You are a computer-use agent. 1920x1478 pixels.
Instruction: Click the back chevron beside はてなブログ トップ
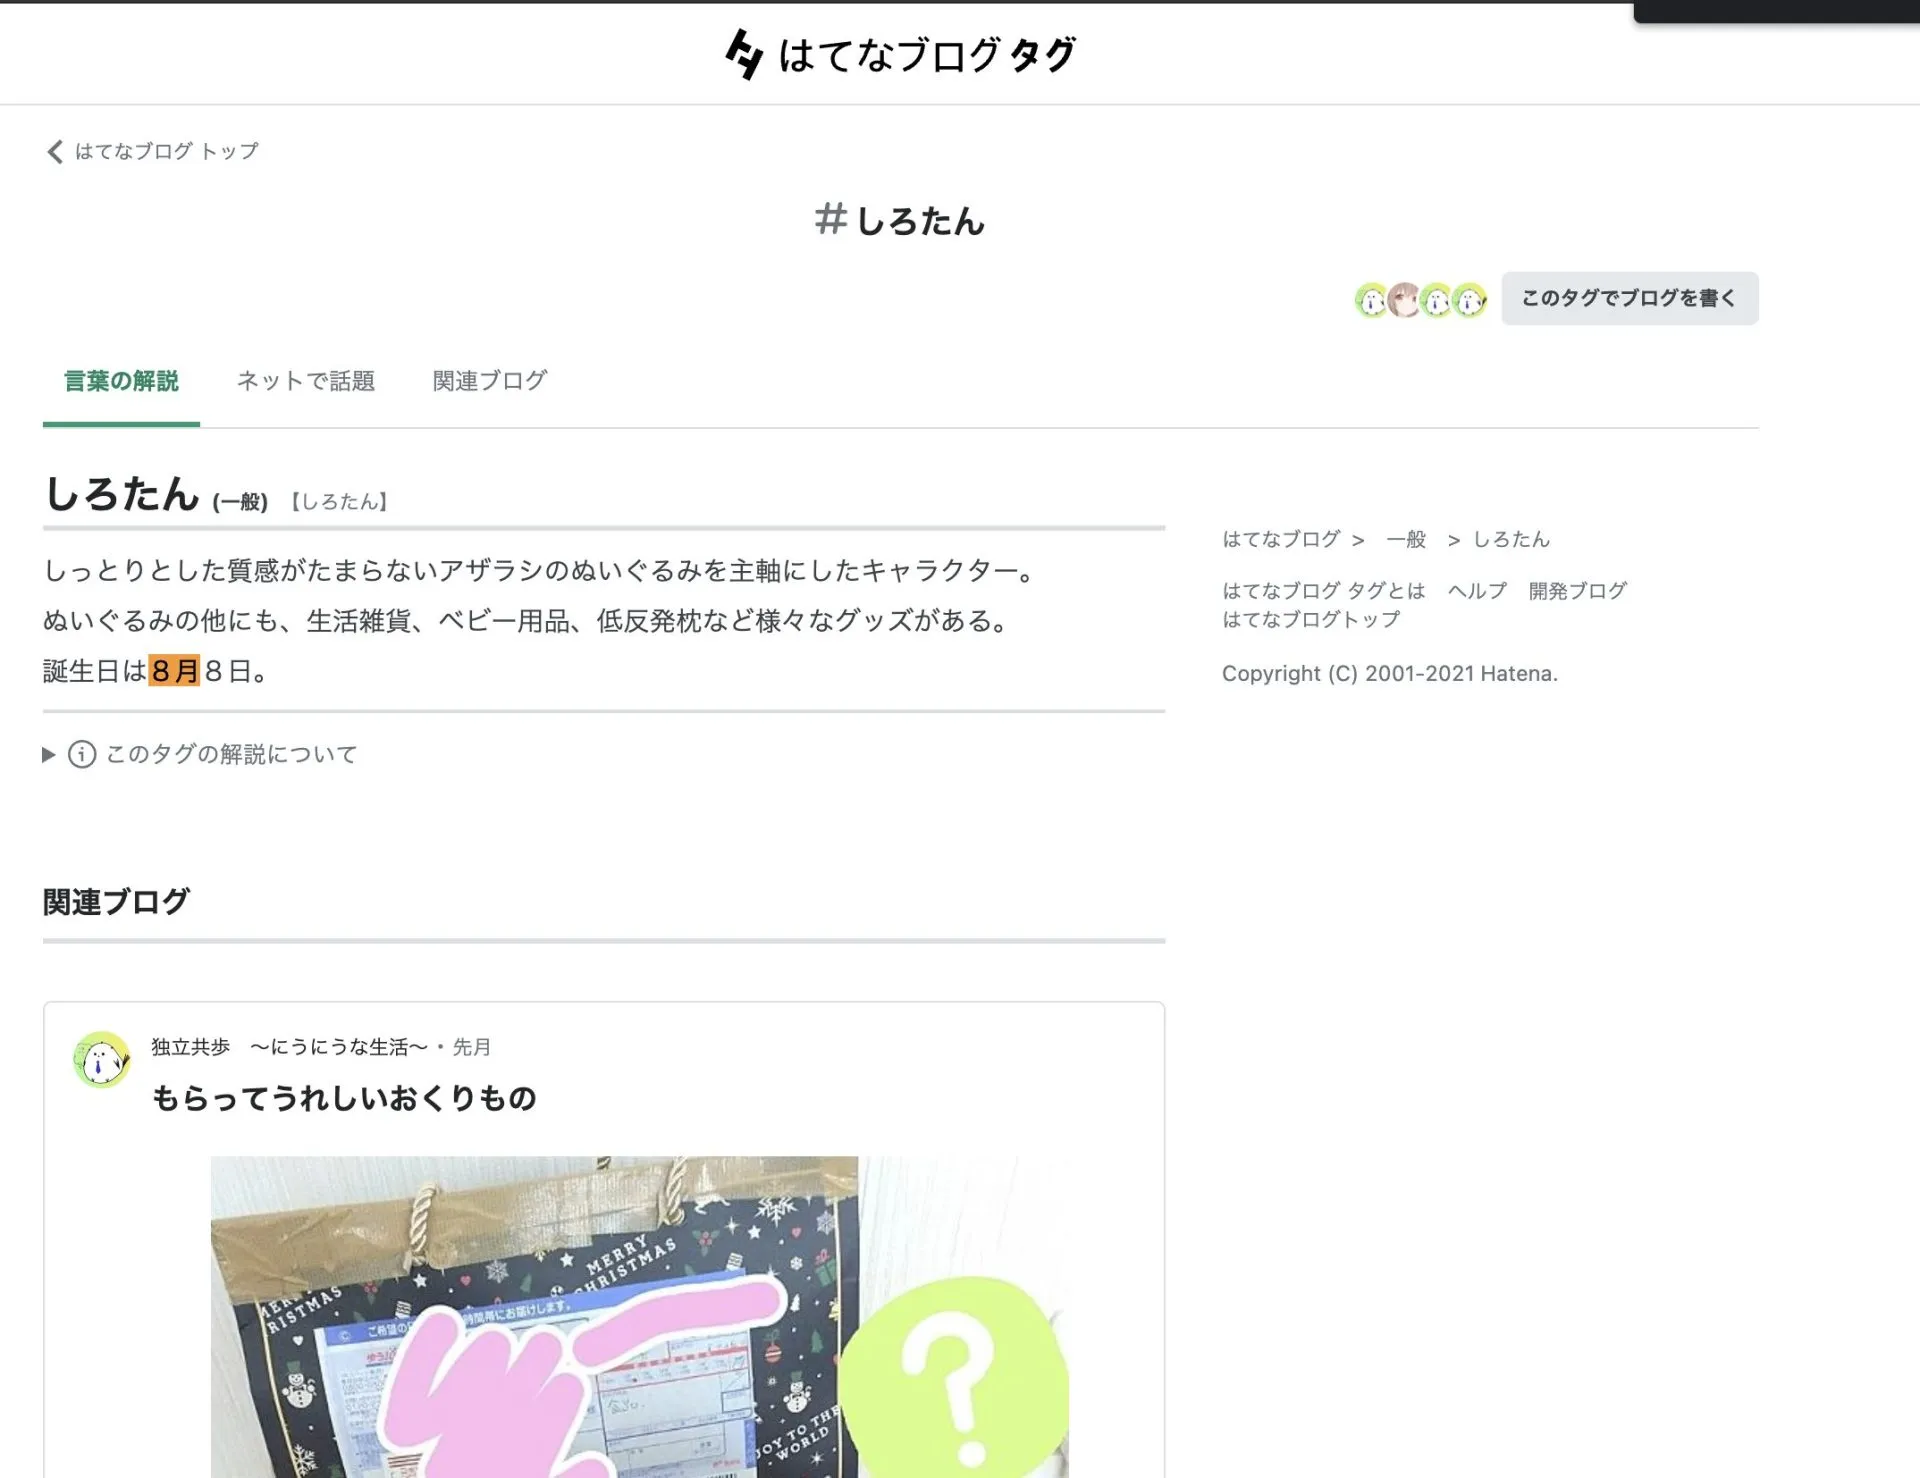click(55, 151)
